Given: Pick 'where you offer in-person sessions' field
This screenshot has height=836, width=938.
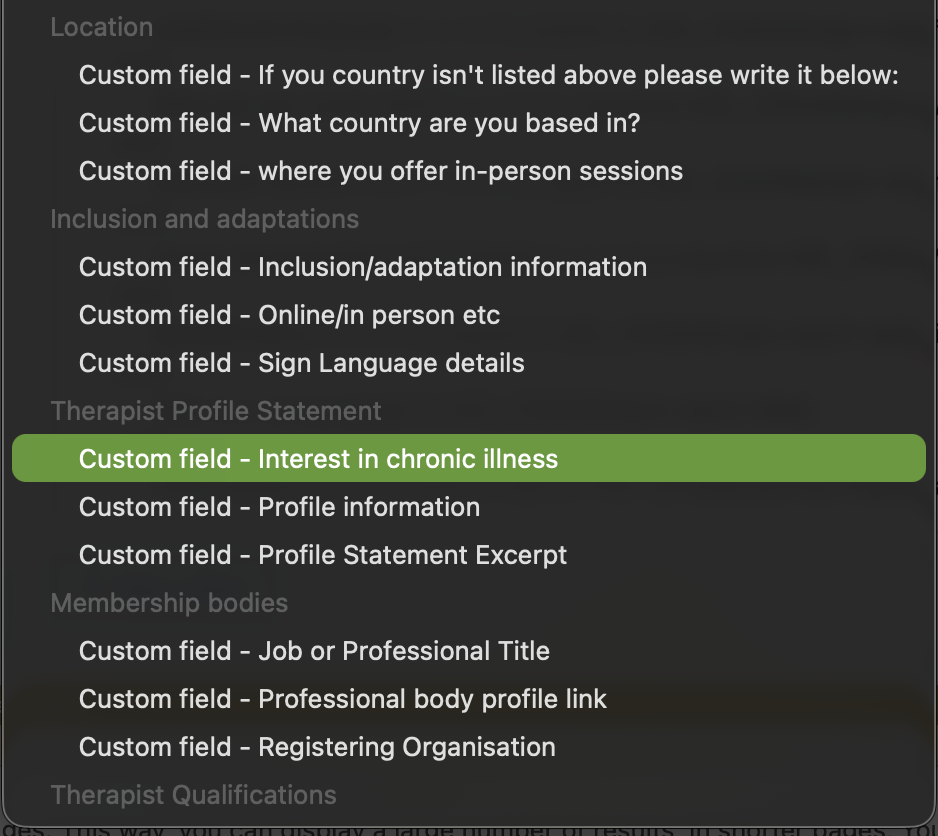Looking at the screenshot, I should 381,171.
